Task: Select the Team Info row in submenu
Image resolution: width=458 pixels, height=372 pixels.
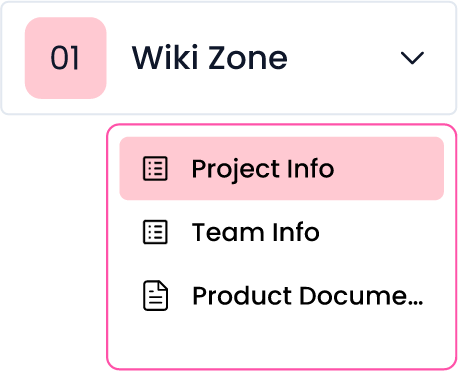Action: point(282,232)
